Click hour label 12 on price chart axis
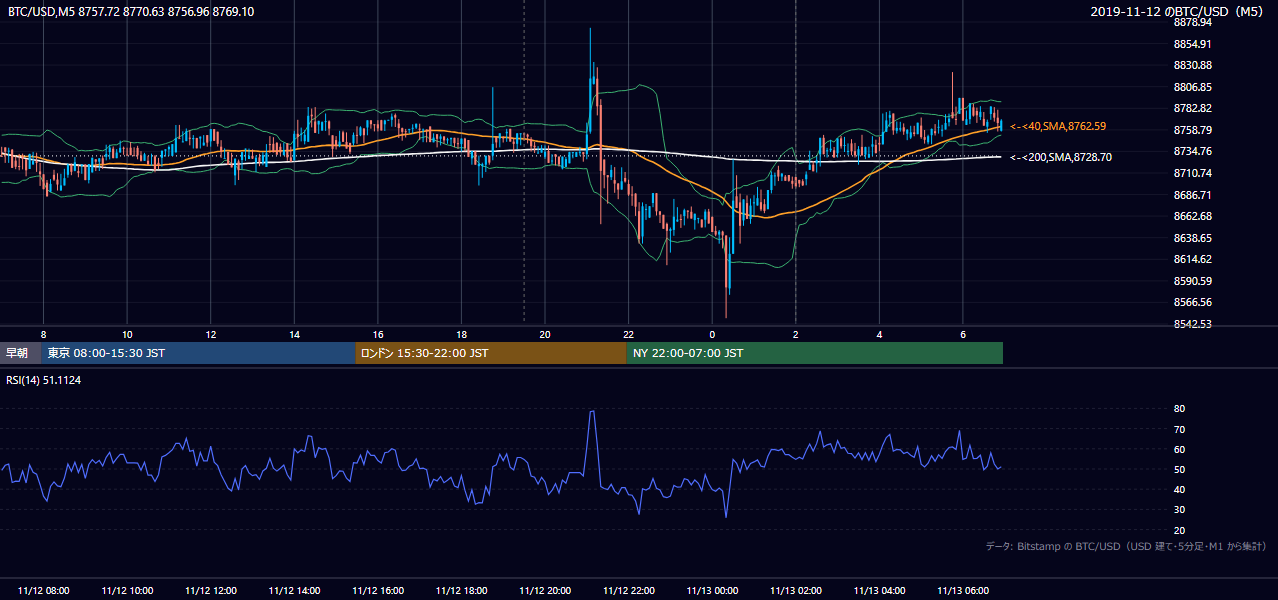This screenshot has width=1278, height=600. [x=211, y=334]
